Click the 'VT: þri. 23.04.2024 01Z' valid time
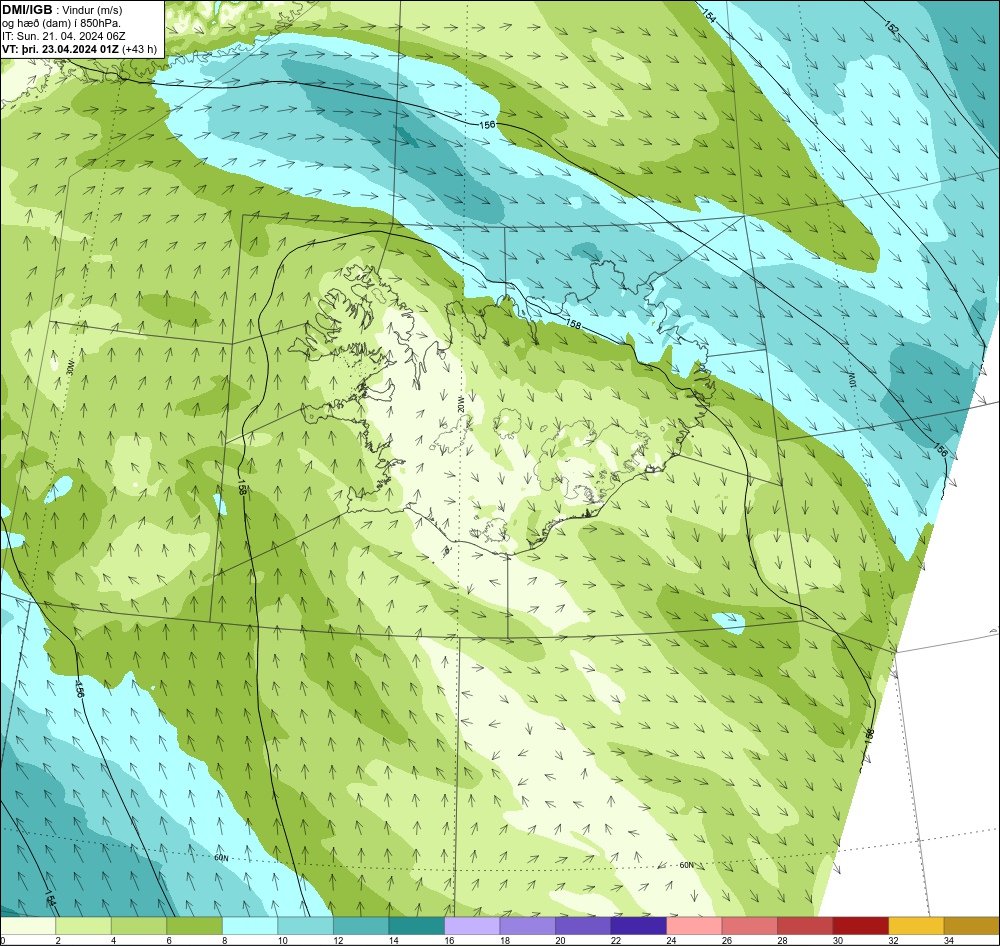The height and width of the screenshot is (946, 1000). (61, 49)
